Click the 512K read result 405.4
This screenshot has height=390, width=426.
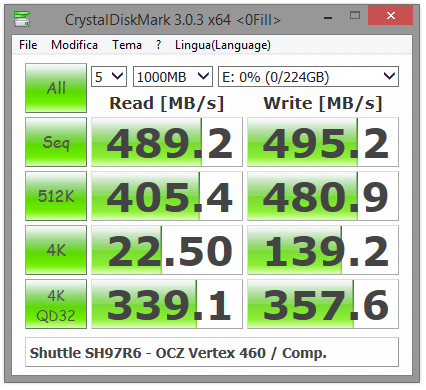coord(167,196)
